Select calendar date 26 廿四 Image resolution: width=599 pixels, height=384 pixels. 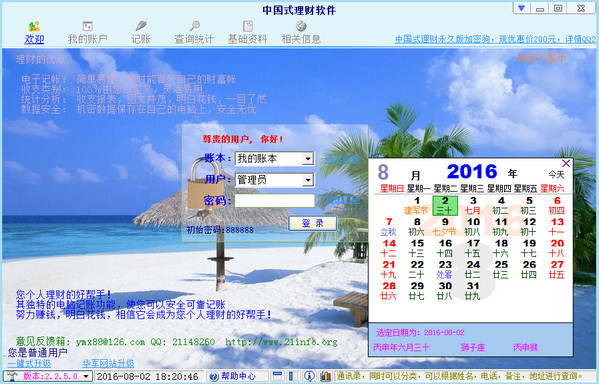(x=529, y=270)
